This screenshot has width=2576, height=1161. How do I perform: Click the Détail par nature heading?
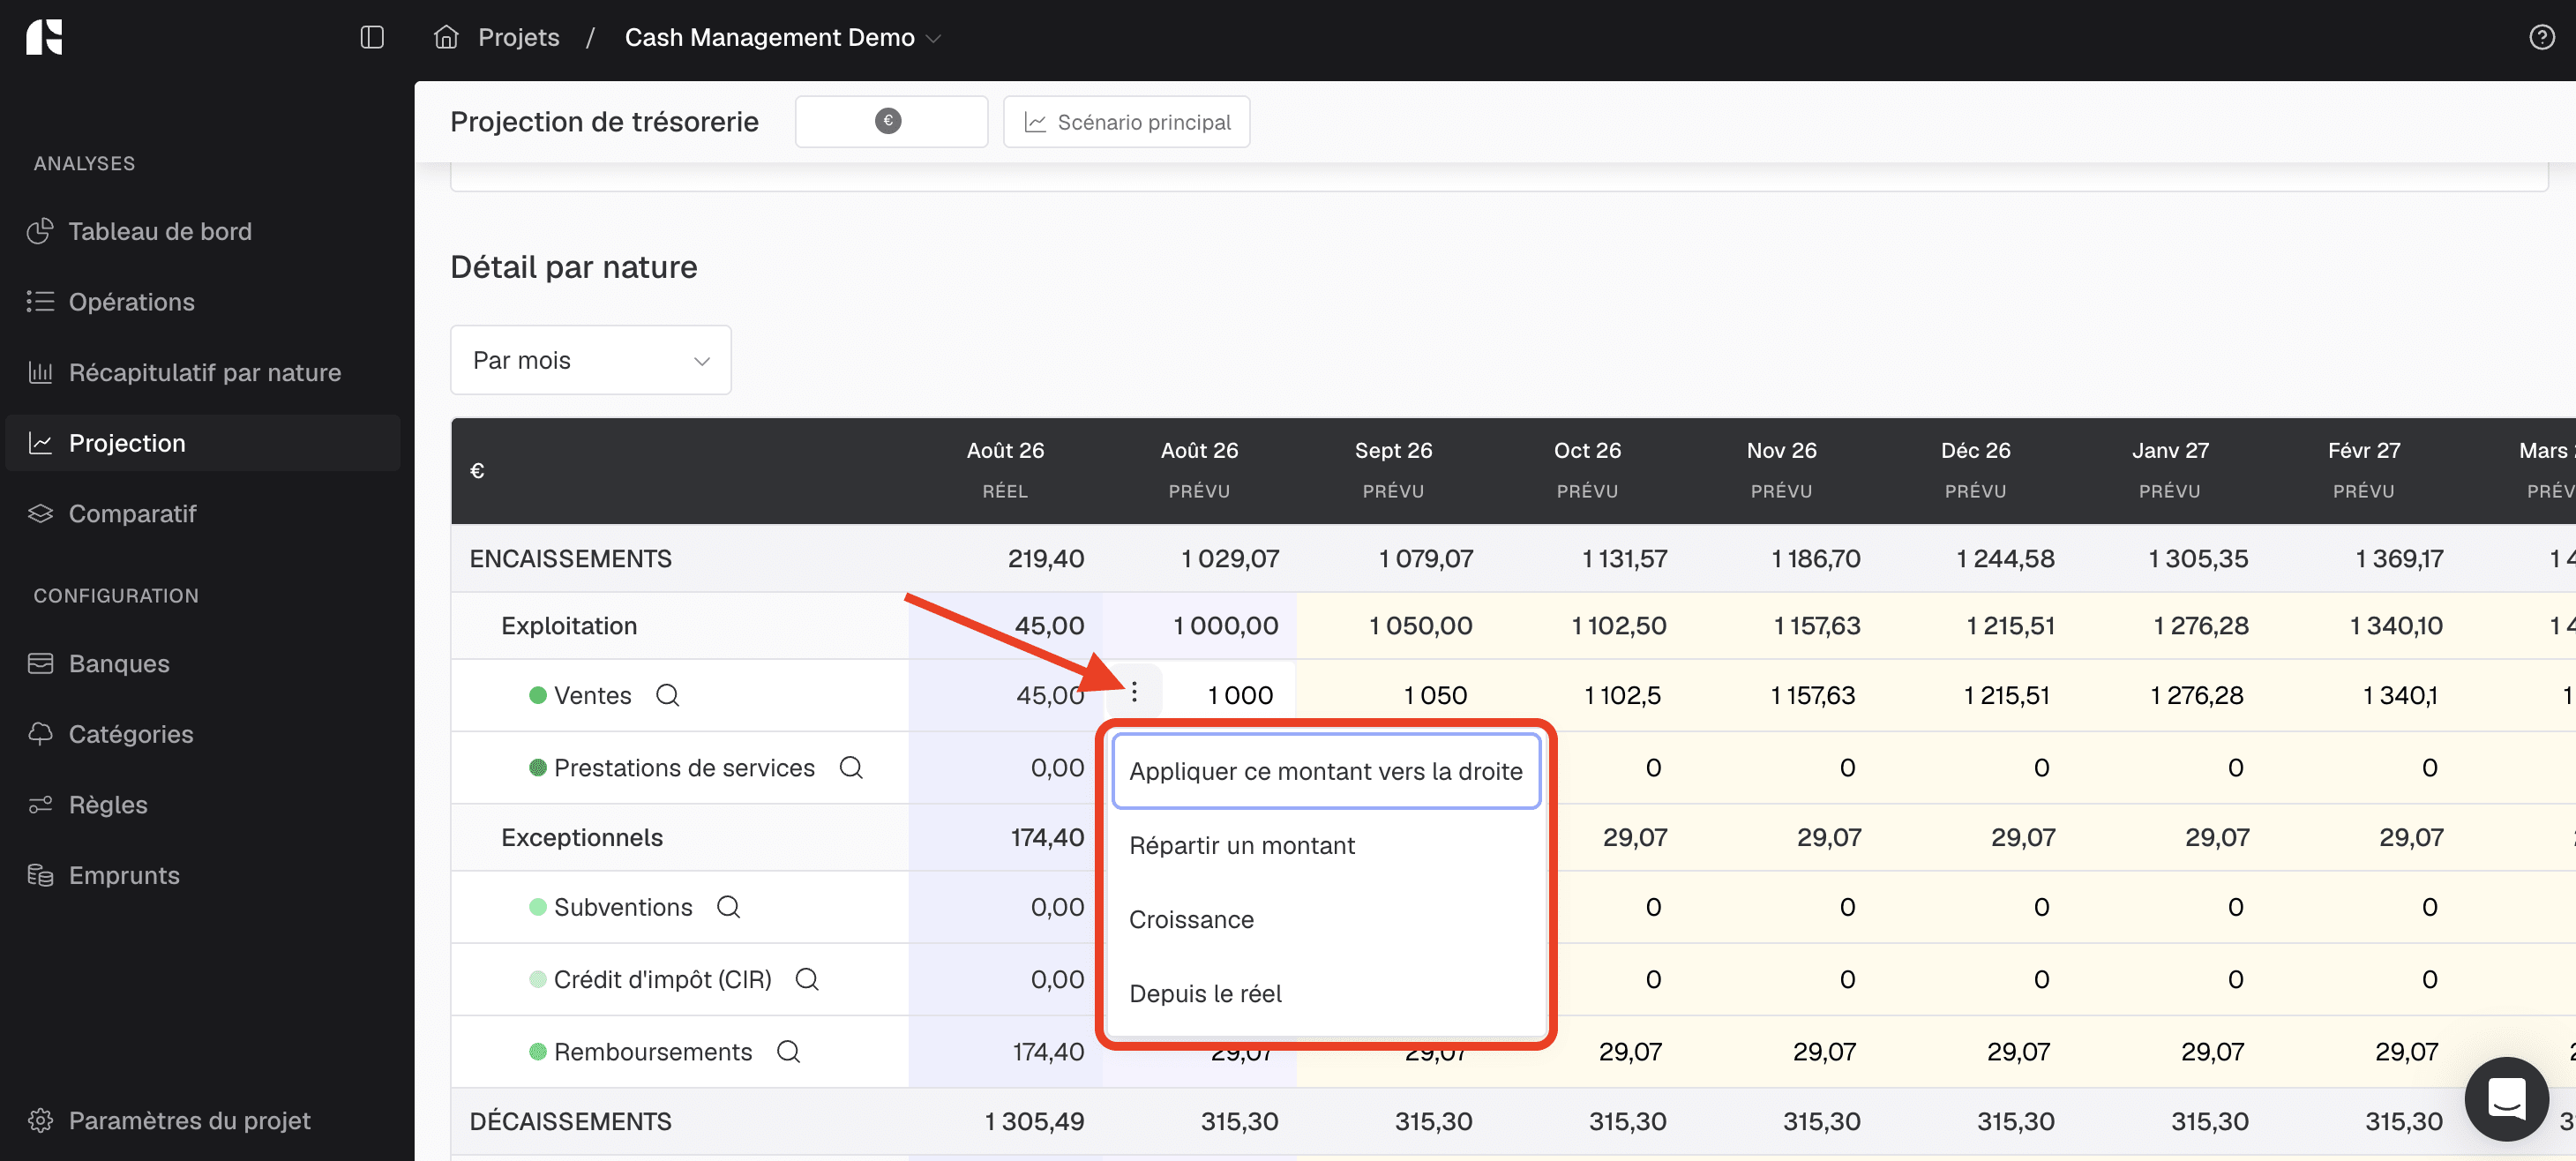pyautogui.click(x=574, y=267)
